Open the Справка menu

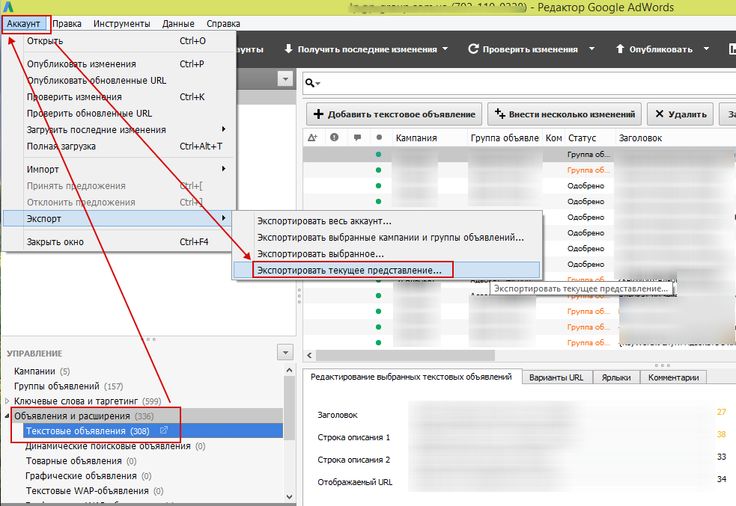click(x=223, y=23)
